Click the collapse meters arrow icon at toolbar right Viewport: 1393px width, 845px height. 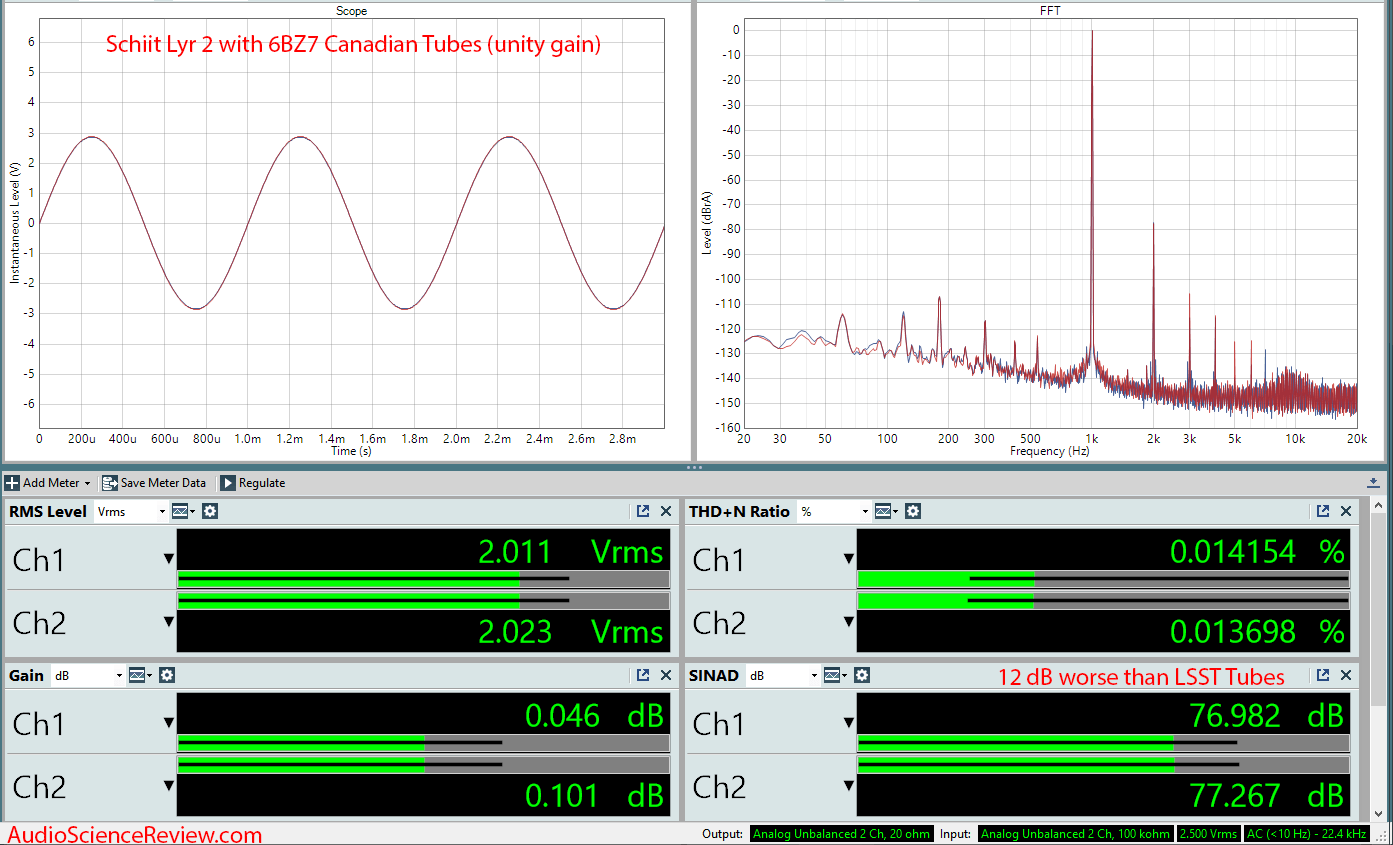(1374, 482)
